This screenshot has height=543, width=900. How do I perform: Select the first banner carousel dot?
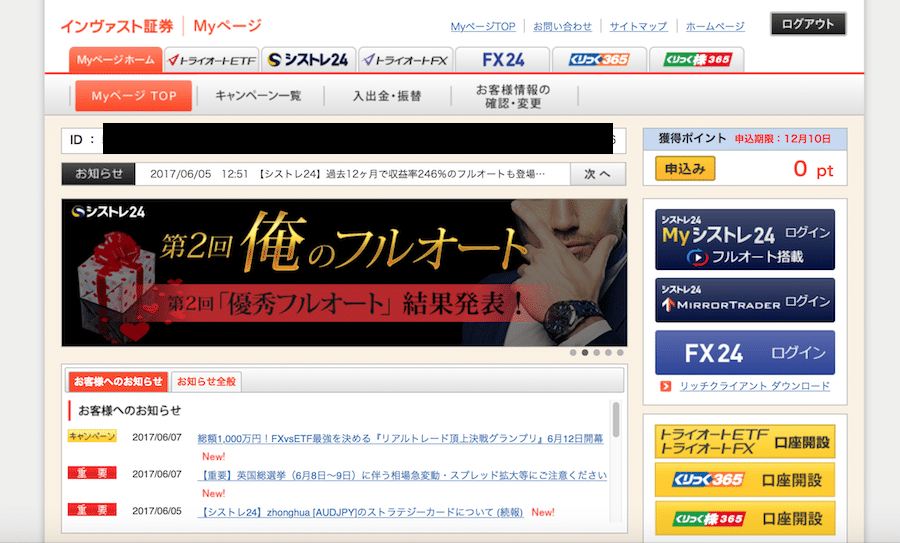pos(573,352)
